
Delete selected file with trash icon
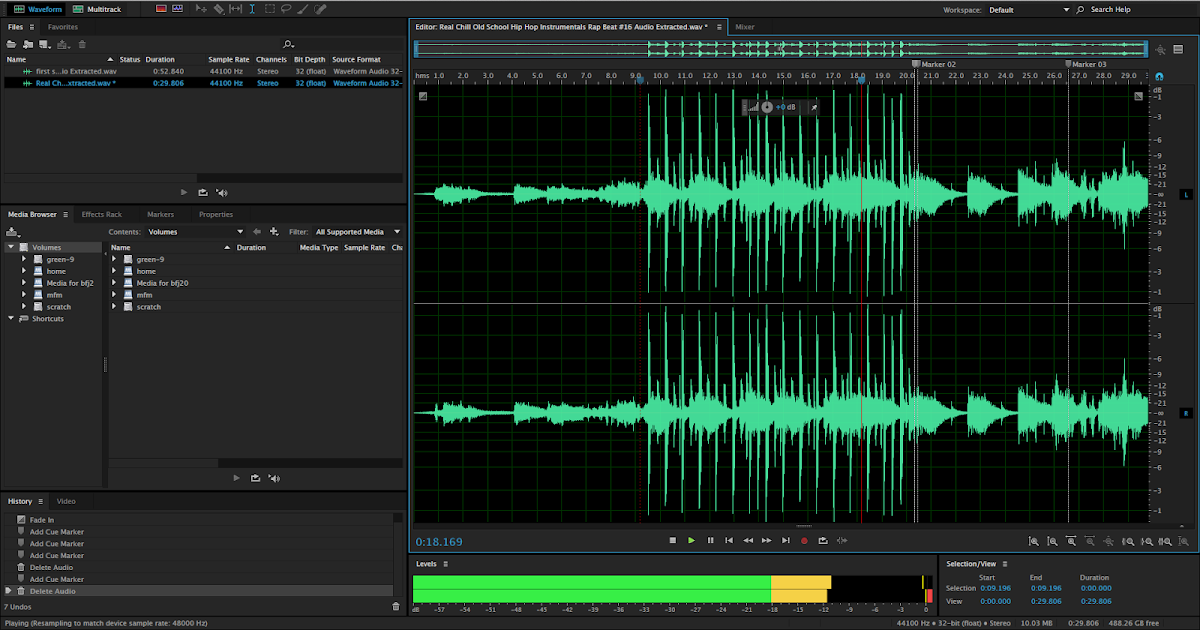(x=82, y=44)
